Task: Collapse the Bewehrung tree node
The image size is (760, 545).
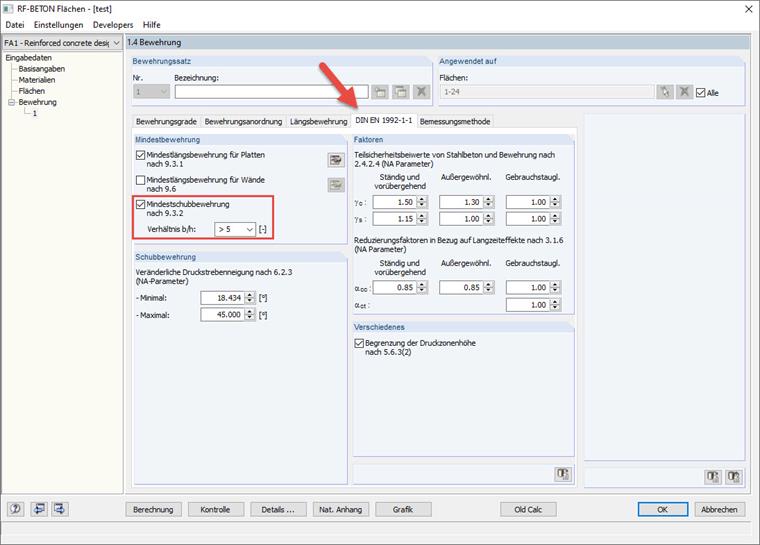Action: pyautogui.click(x=11, y=102)
